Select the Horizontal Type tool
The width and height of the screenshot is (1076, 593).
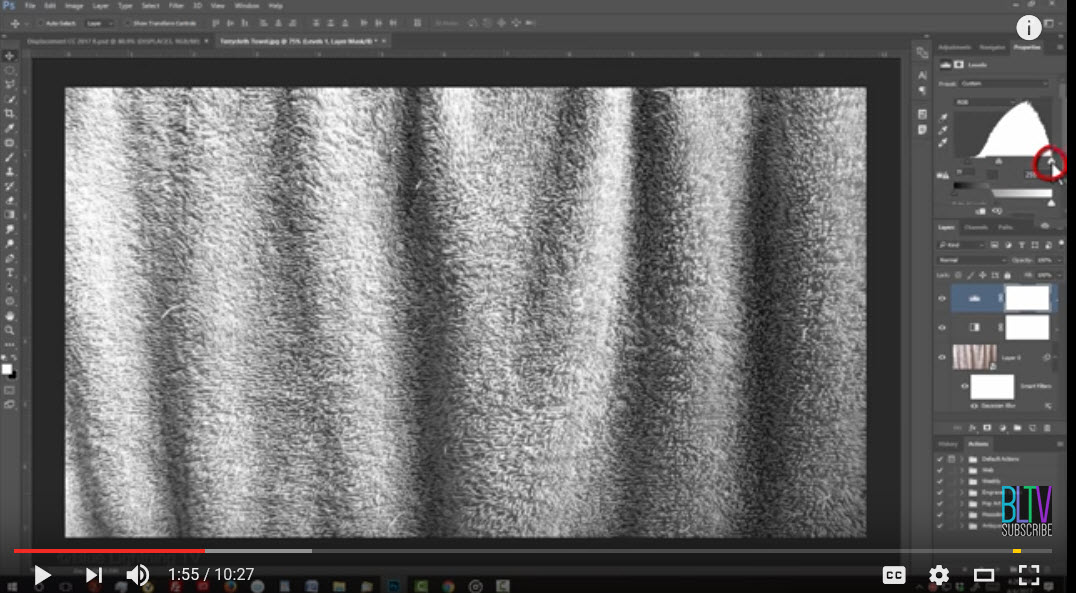click(x=10, y=273)
